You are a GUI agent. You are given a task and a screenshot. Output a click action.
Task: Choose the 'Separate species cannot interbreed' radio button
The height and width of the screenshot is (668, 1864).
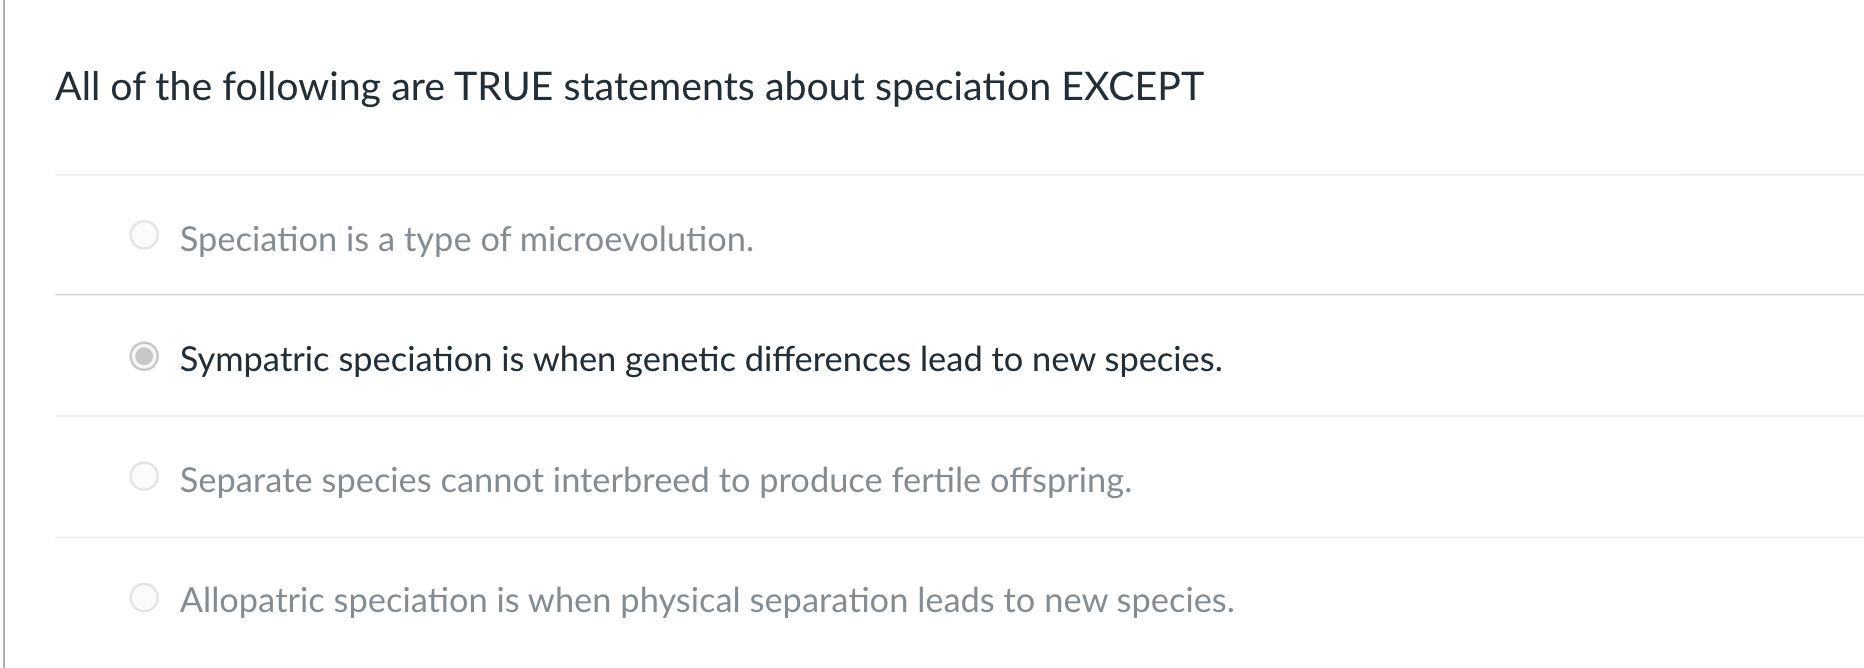[145, 478]
